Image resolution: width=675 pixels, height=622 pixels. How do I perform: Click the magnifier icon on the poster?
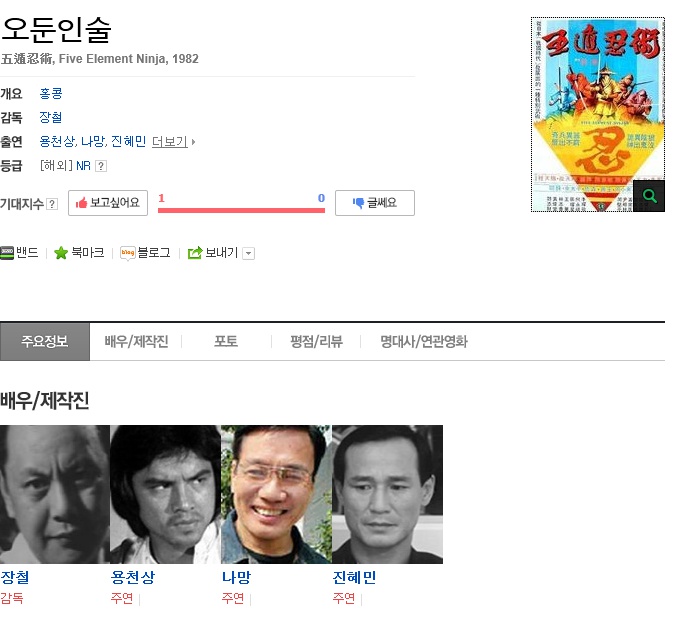649,196
